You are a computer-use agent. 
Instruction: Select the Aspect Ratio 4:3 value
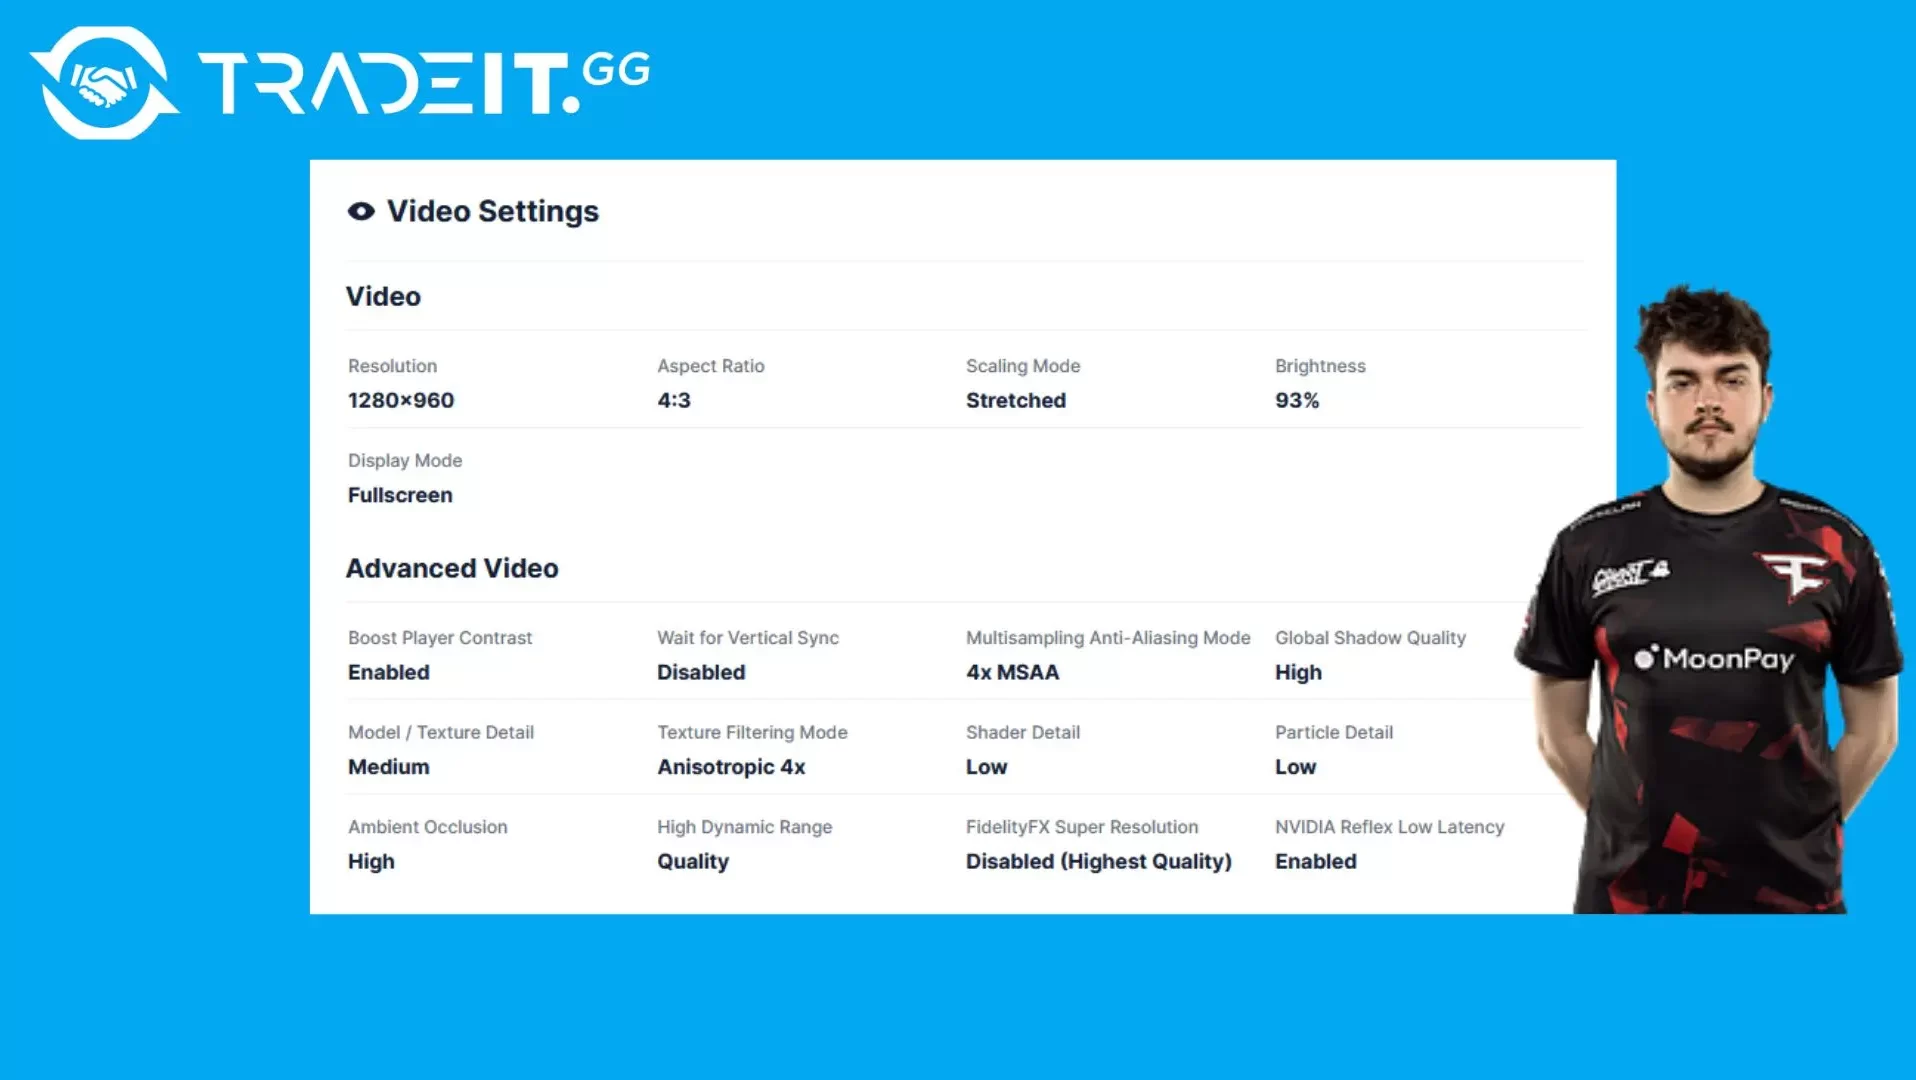pos(674,400)
